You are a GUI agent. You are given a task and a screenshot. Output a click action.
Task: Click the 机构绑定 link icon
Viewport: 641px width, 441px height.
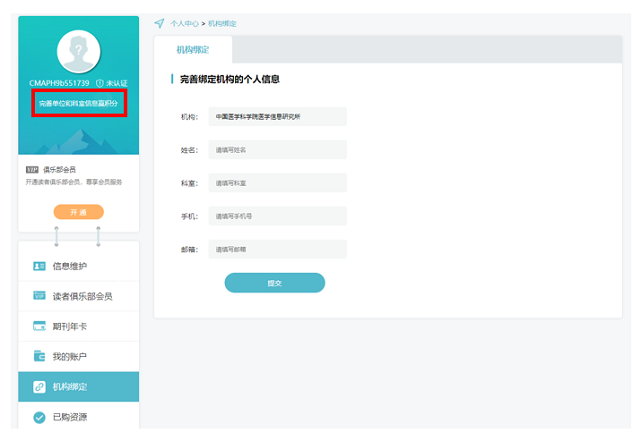coord(39,387)
